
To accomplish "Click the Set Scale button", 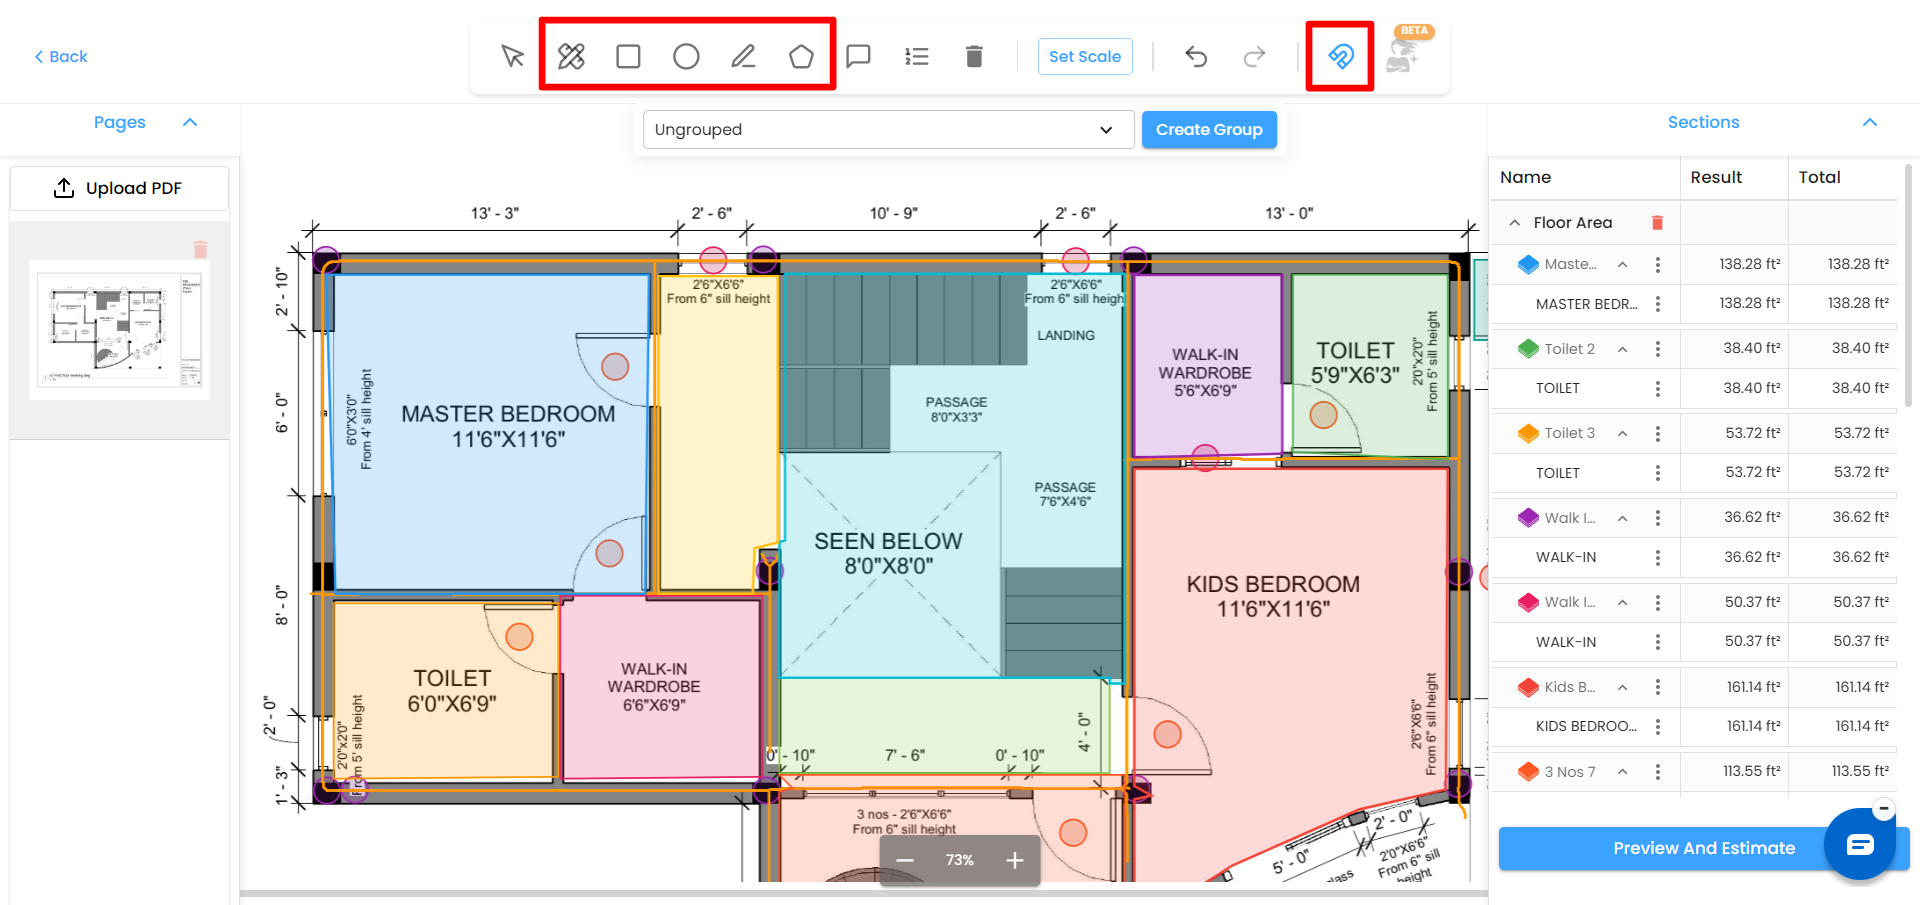I will [x=1085, y=57].
